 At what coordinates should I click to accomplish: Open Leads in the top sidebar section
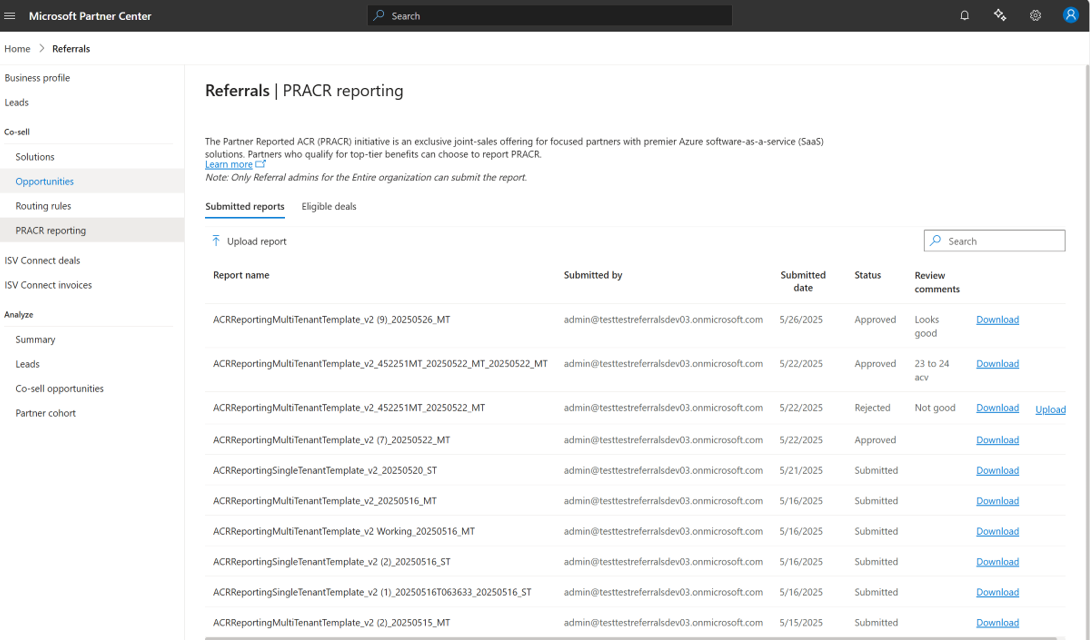coord(17,102)
